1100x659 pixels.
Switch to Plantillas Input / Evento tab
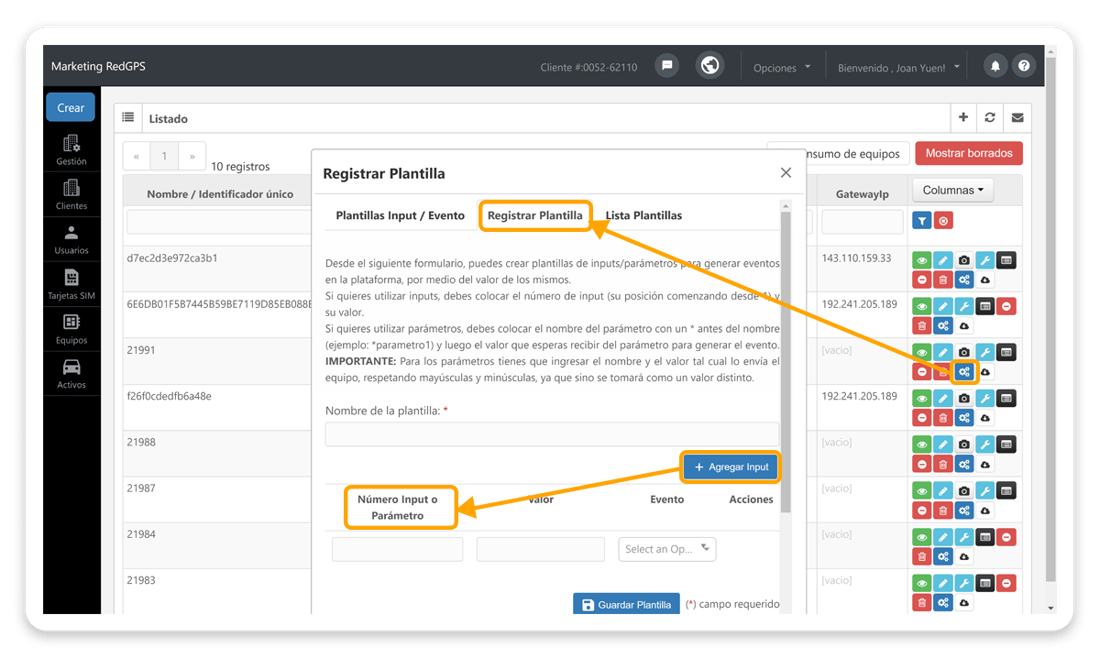(400, 215)
